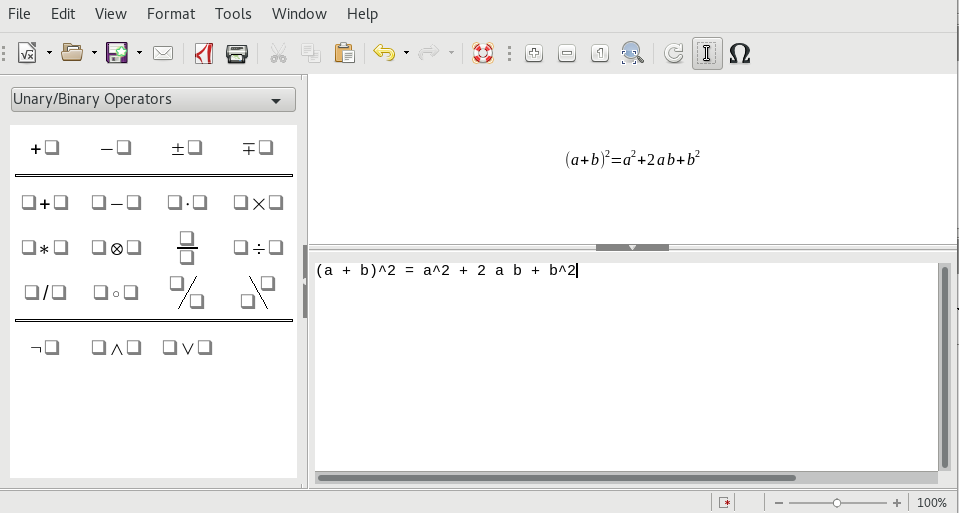The image size is (959, 513).
Task: Open the Tools menu
Action: pos(233,14)
